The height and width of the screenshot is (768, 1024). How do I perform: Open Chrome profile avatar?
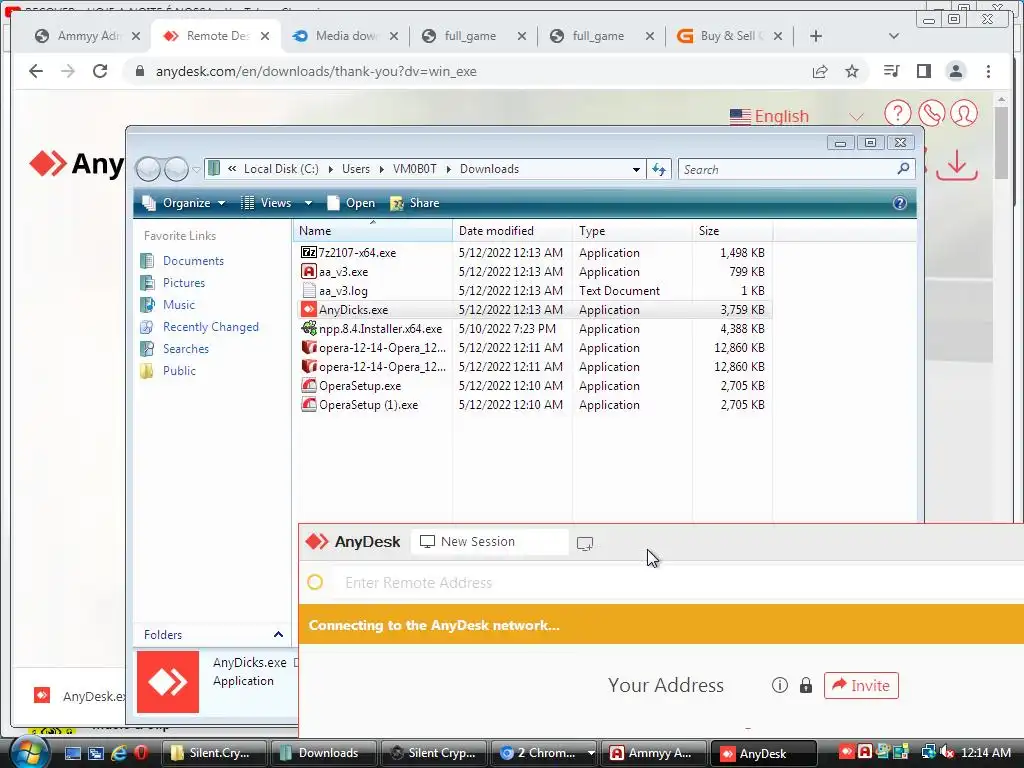point(955,71)
